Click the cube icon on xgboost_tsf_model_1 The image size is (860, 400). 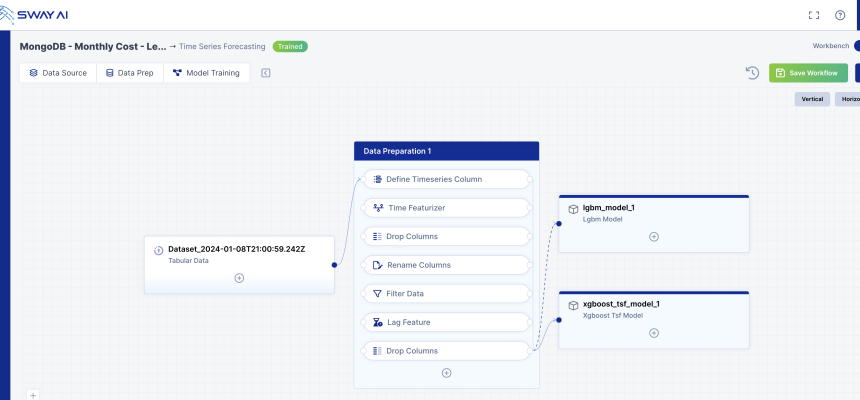tap(573, 305)
